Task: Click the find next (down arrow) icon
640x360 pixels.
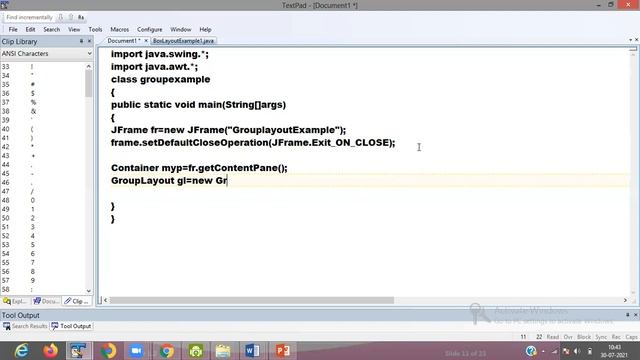Action: [61, 17]
